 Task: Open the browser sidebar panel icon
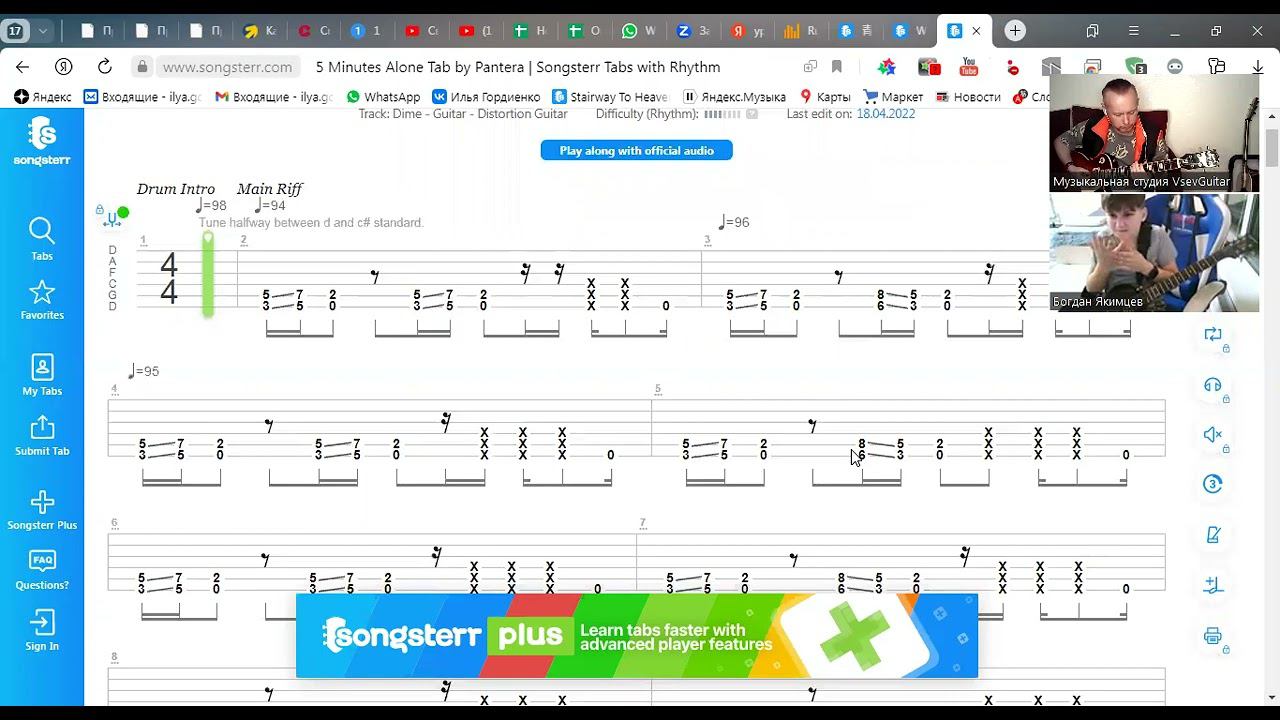(1092, 31)
